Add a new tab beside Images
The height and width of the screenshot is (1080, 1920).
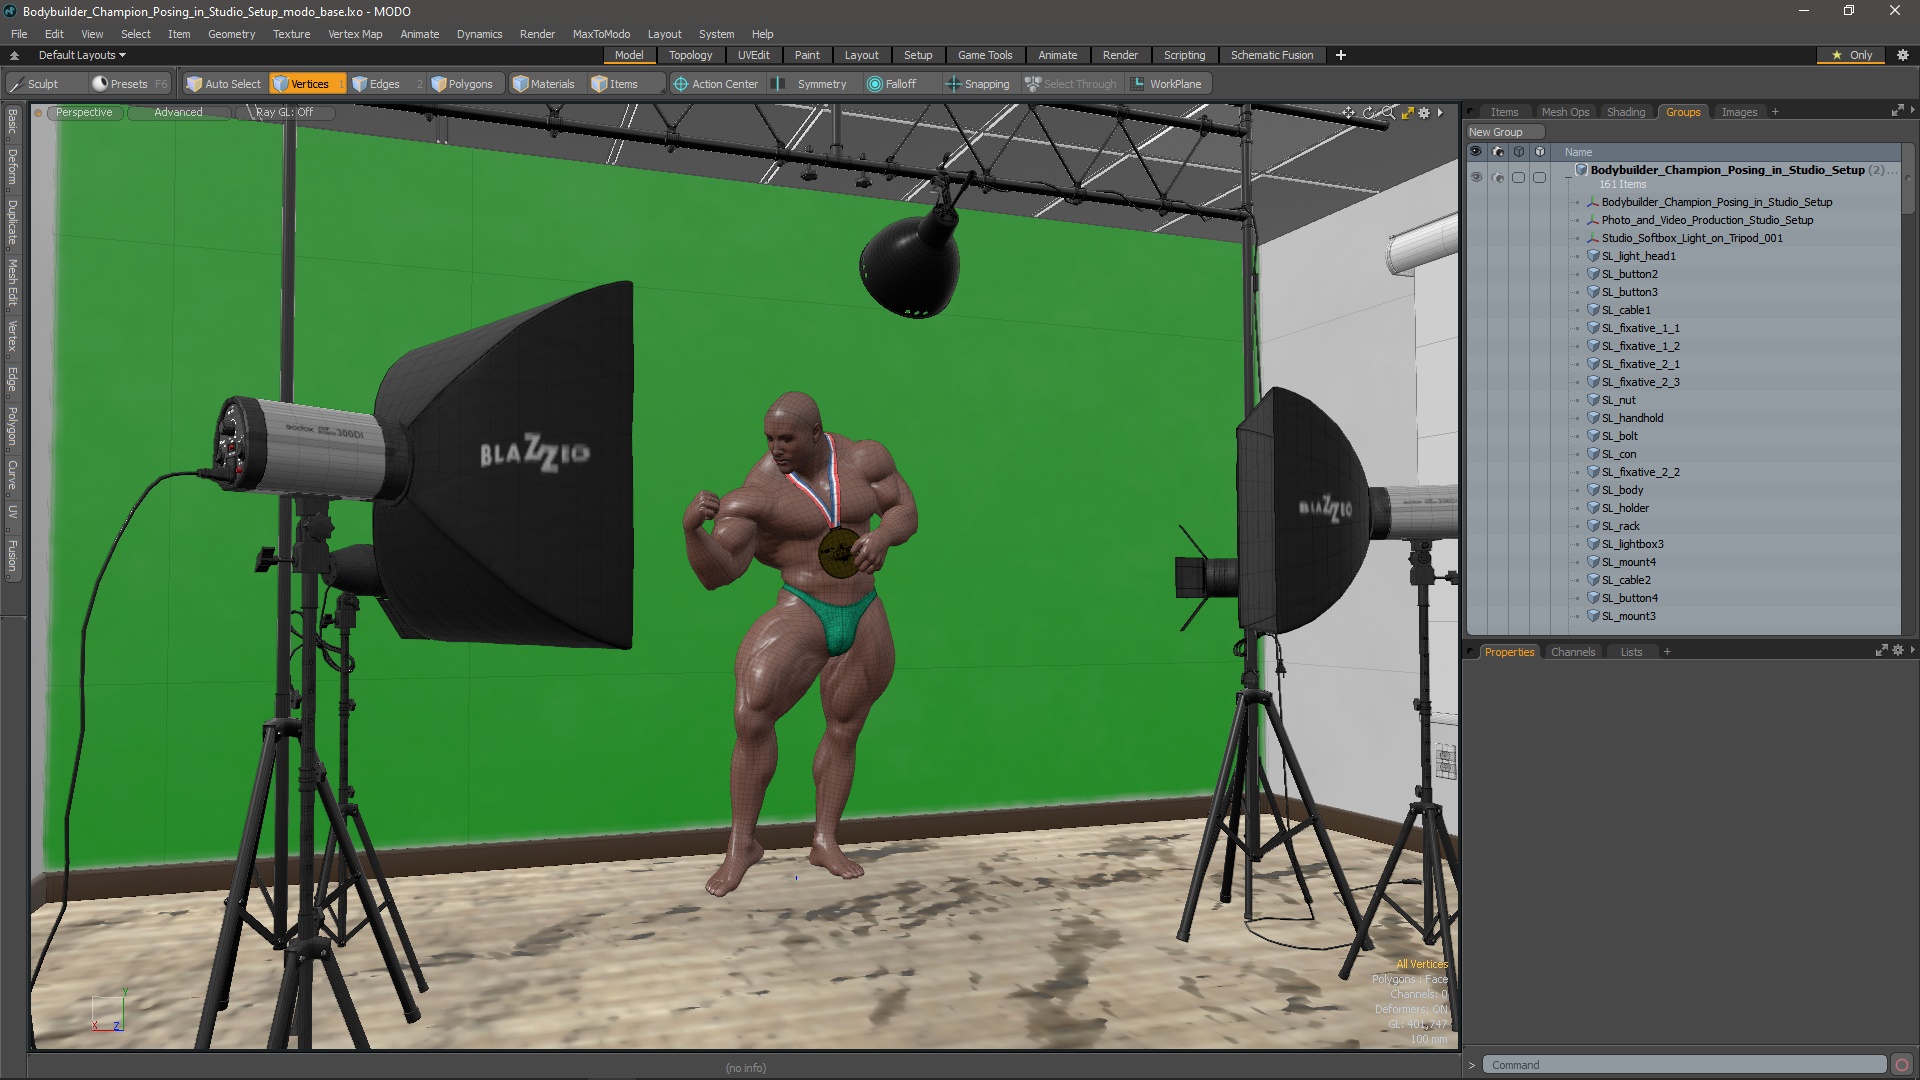click(1775, 112)
